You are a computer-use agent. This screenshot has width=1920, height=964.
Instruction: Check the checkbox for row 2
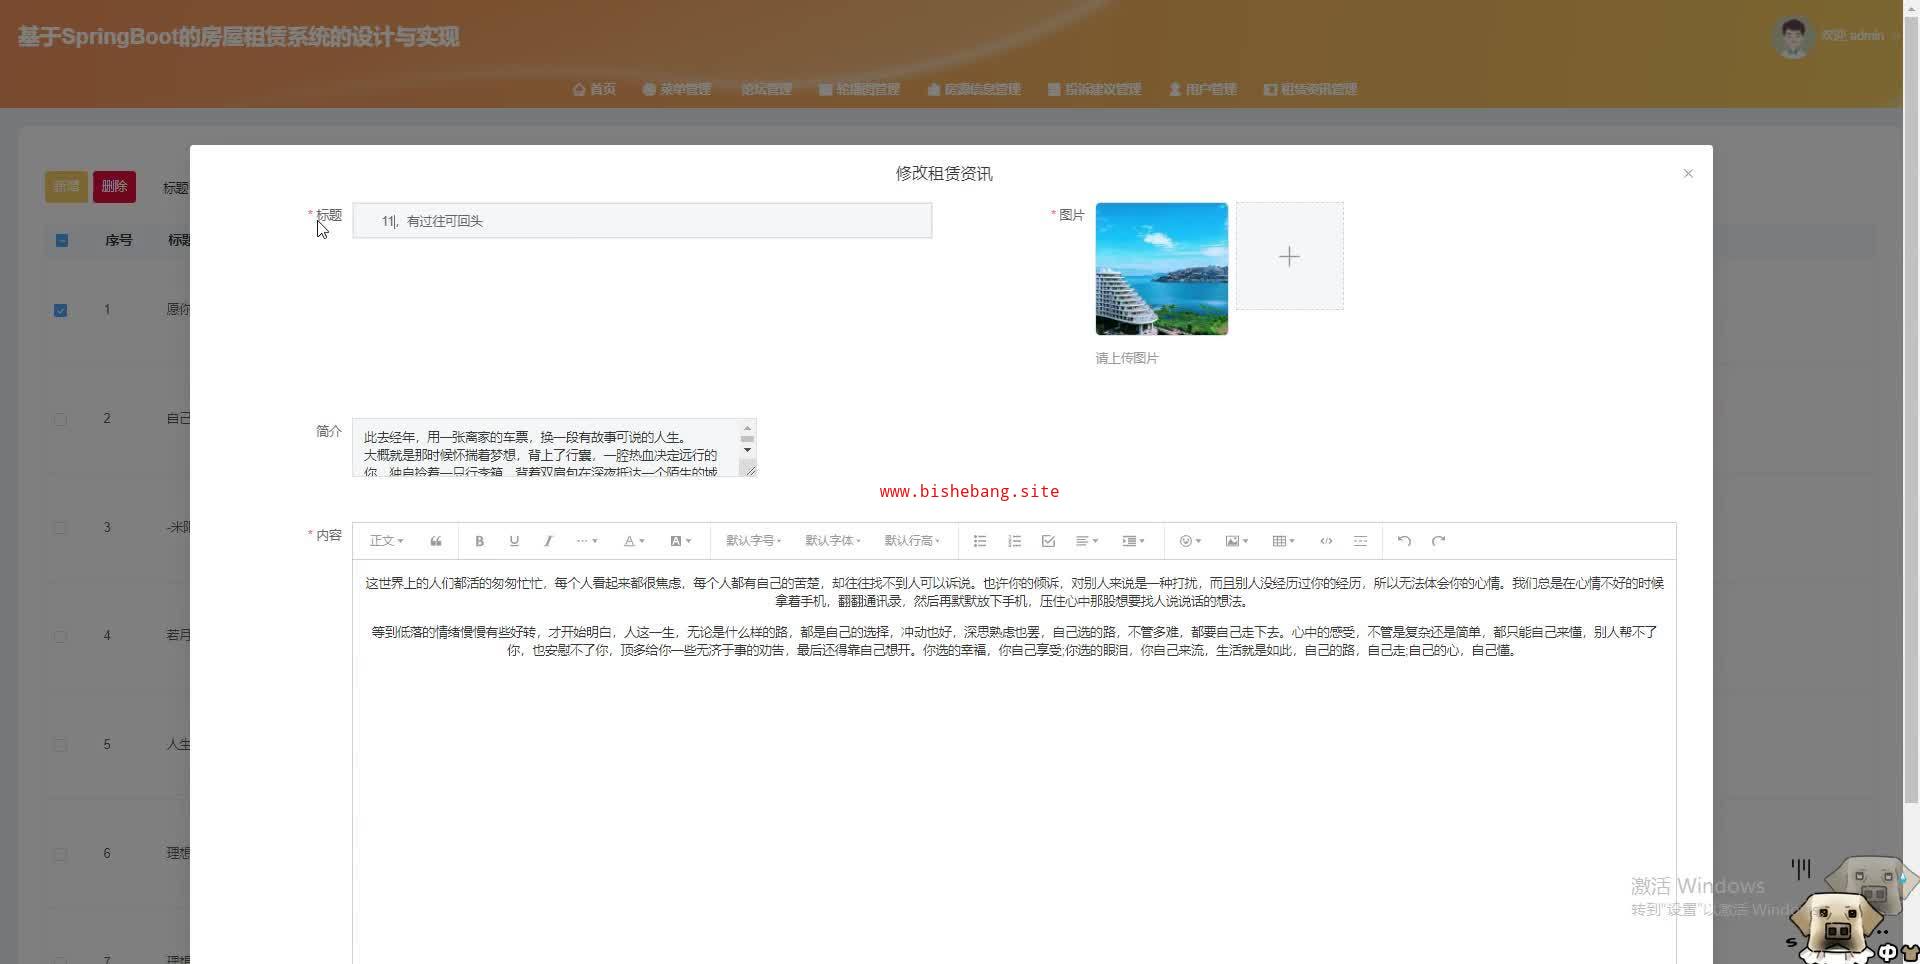click(x=60, y=419)
